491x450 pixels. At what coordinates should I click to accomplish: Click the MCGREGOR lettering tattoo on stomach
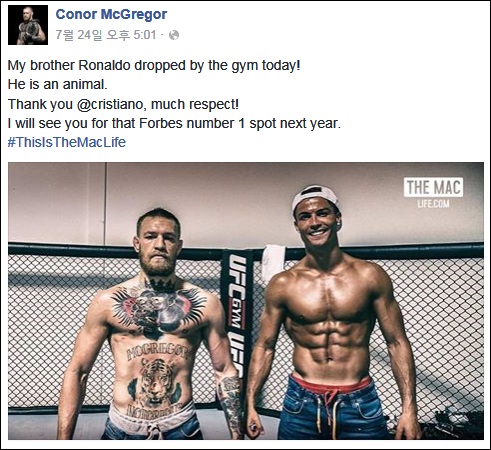157,351
